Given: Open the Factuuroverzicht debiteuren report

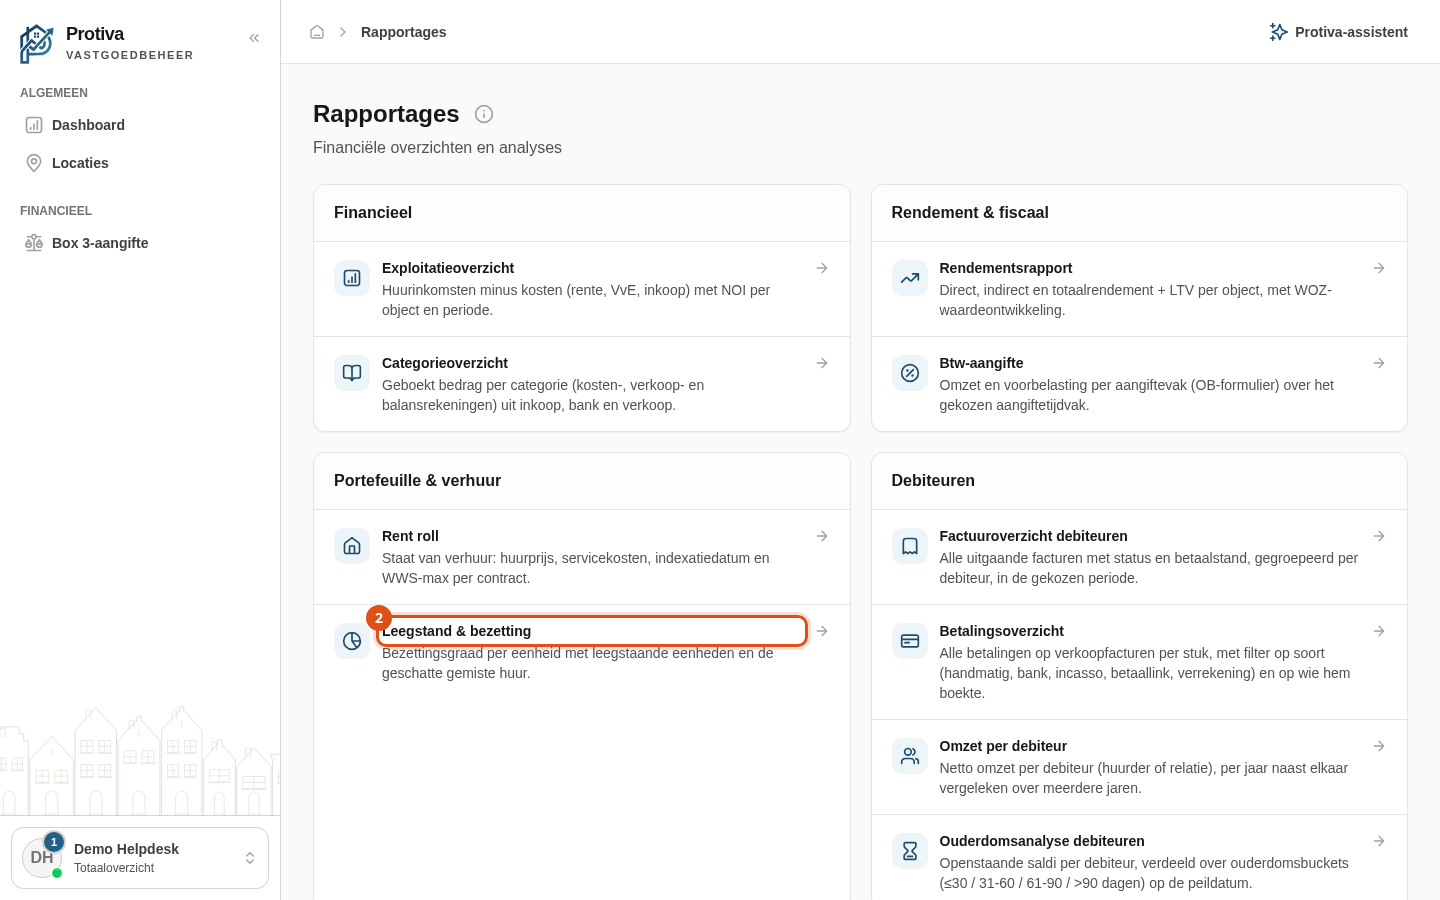Looking at the screenshot, I should [1139, 557].
